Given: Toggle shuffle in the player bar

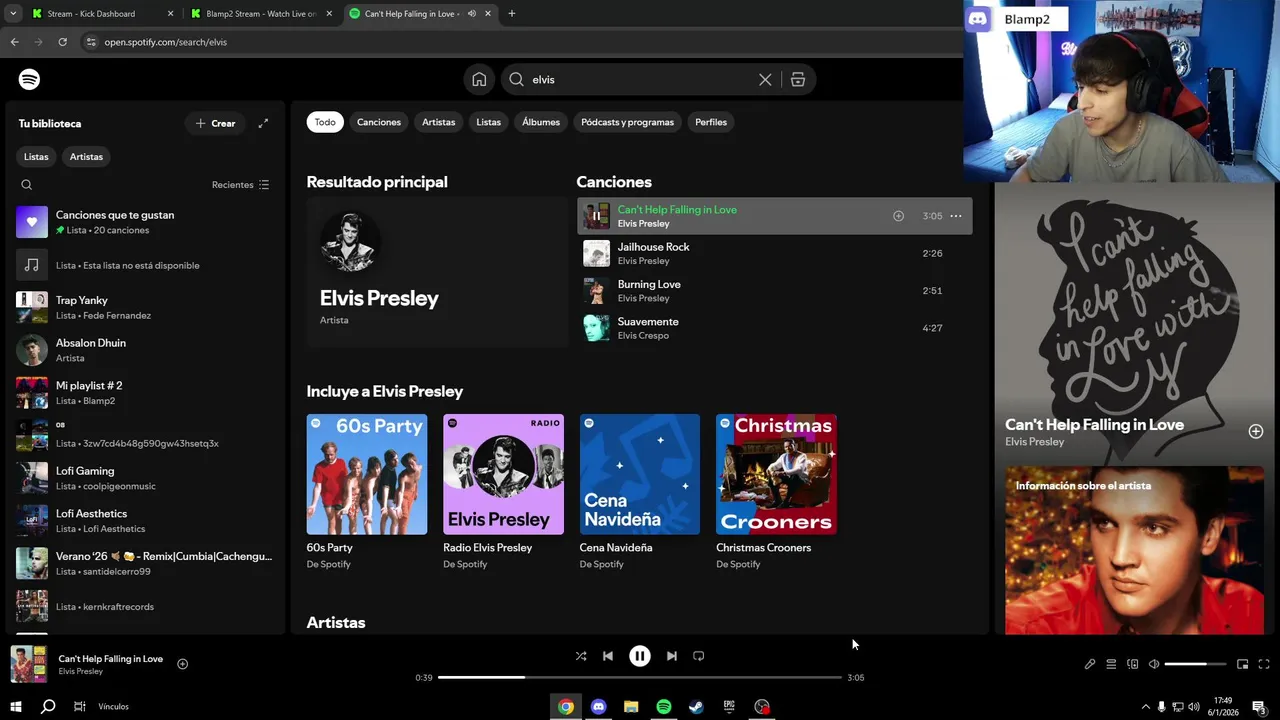Looking at the screenshot, I should [x=581, y=656].
